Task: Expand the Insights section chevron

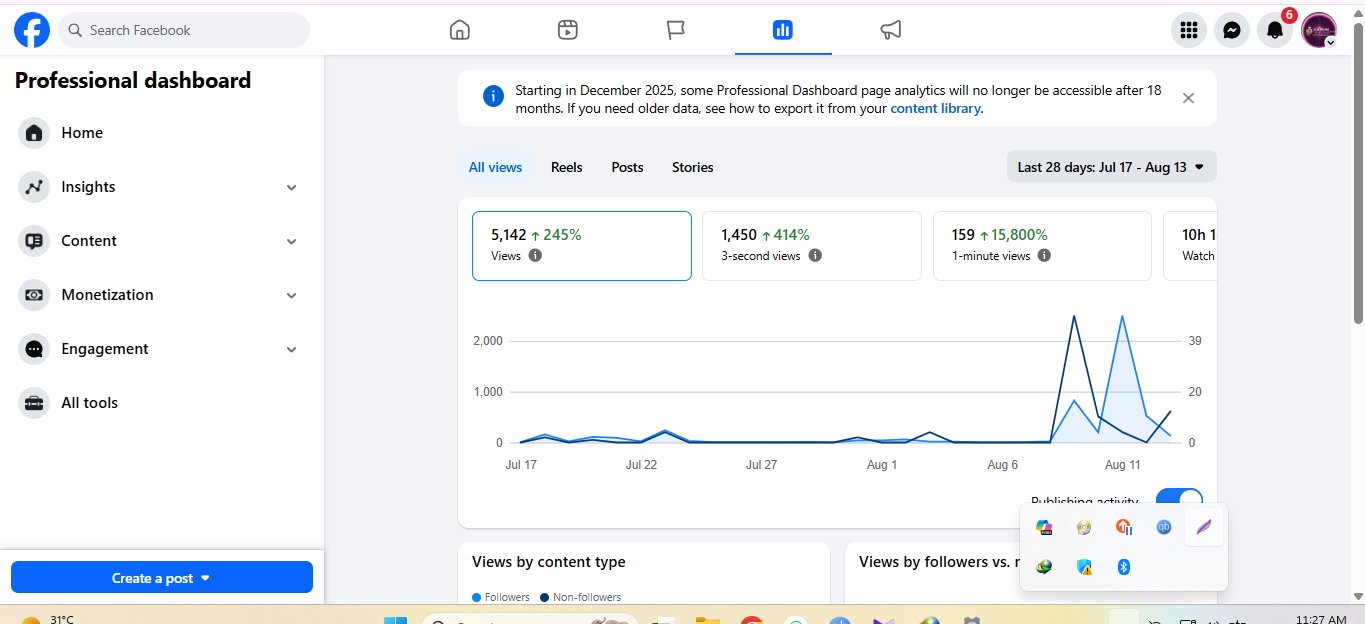Action: click(292, 187)
